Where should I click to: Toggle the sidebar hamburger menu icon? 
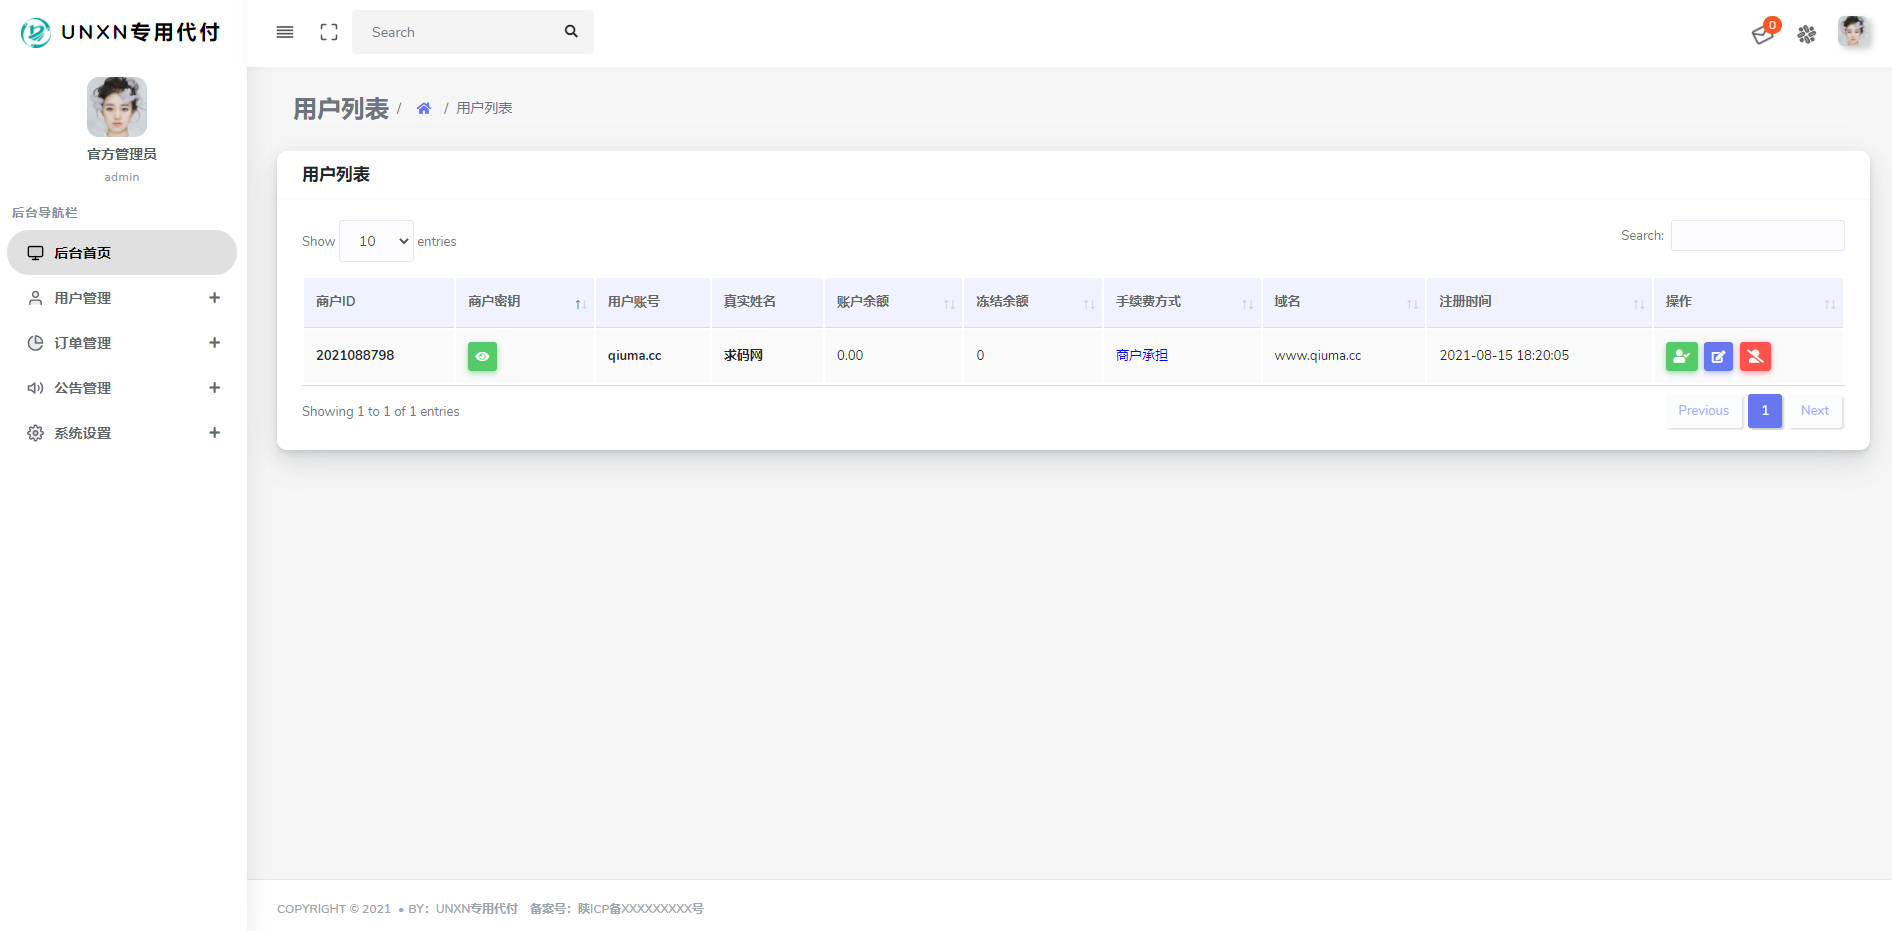[285, 32]
